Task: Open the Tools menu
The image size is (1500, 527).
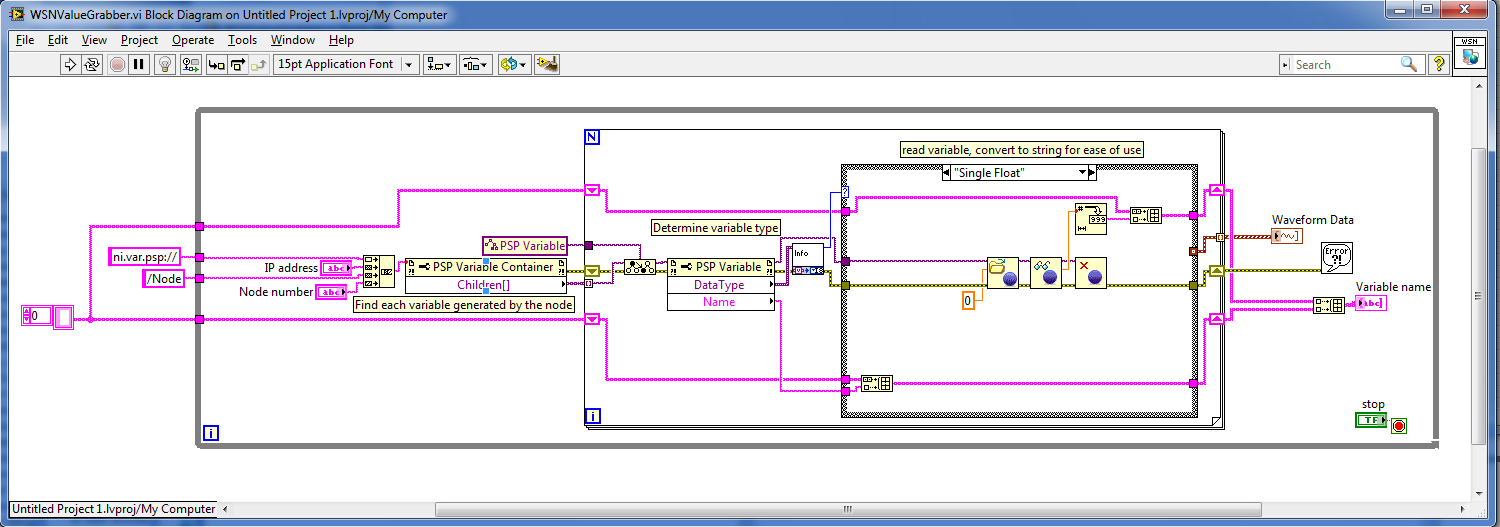Action: [242, 40]
